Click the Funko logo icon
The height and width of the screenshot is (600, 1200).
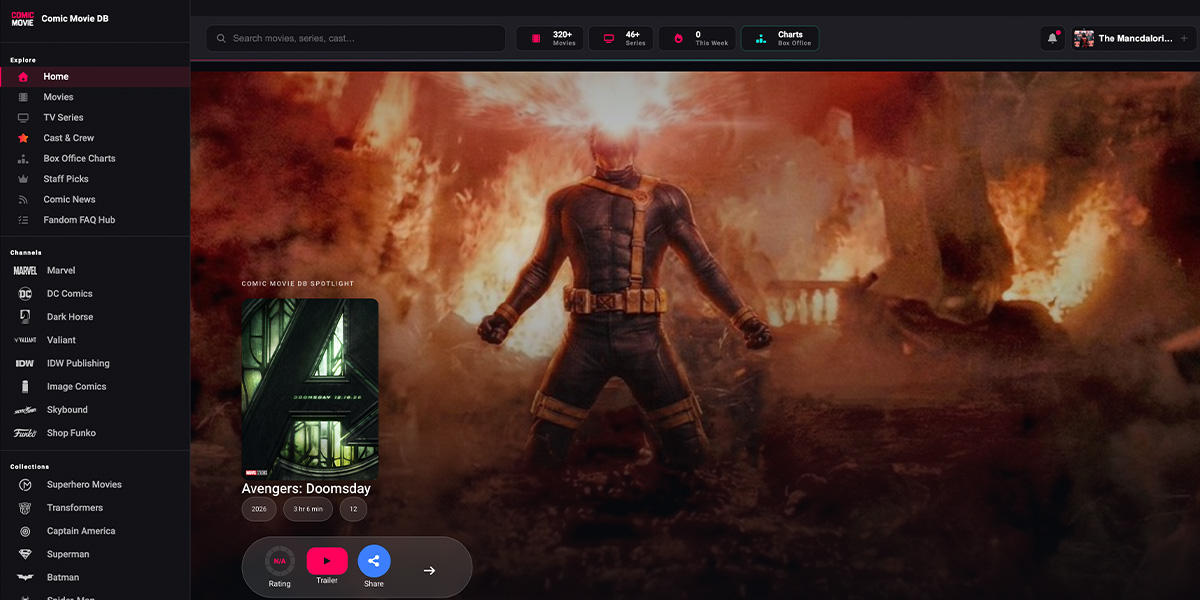coord(25,433)
